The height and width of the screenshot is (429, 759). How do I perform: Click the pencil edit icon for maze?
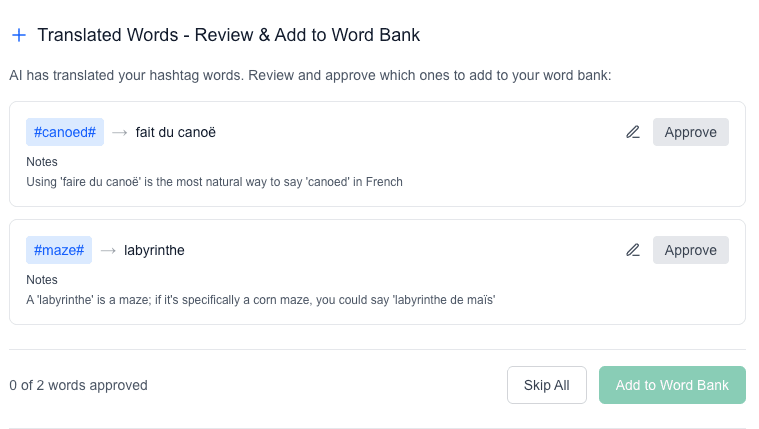632,250
